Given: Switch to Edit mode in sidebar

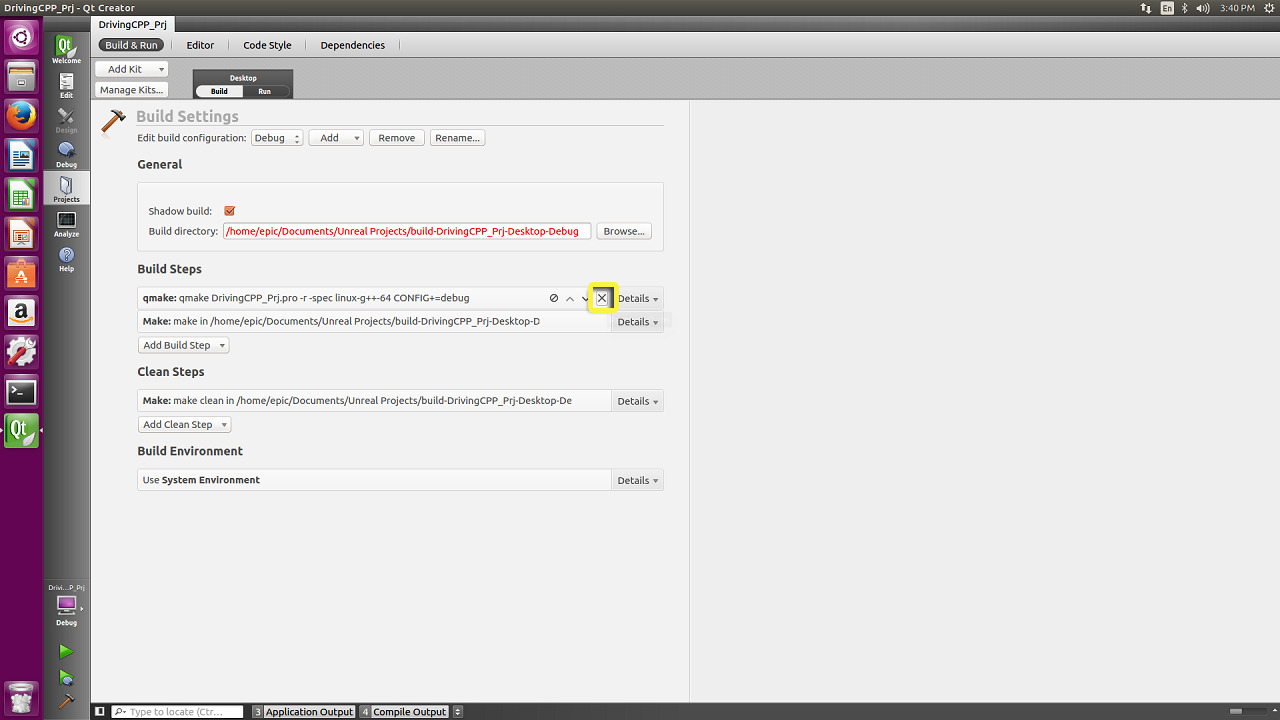Looking at the screenshot, I should coord(66,85).
